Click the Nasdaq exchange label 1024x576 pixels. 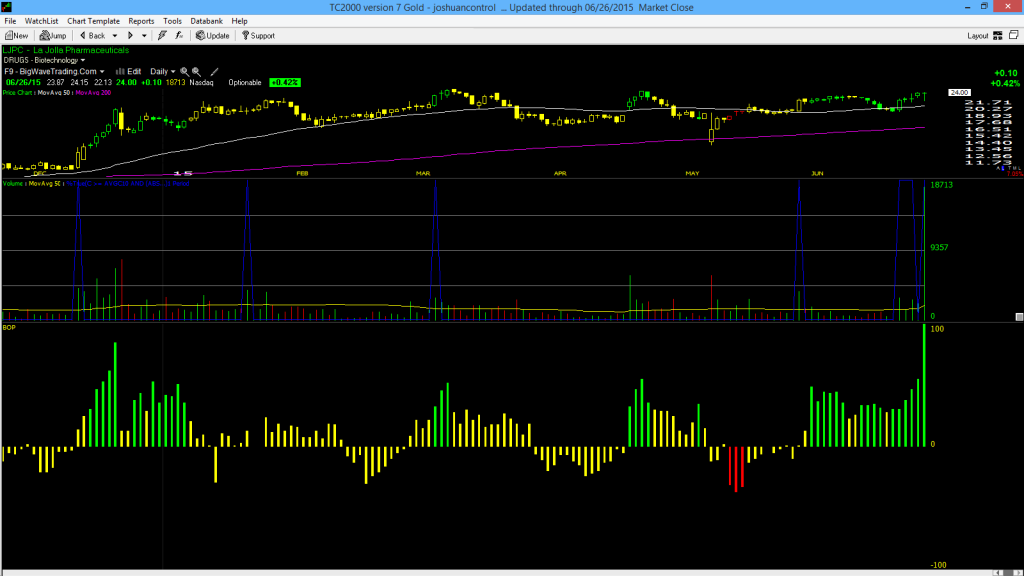click(201, 82)
